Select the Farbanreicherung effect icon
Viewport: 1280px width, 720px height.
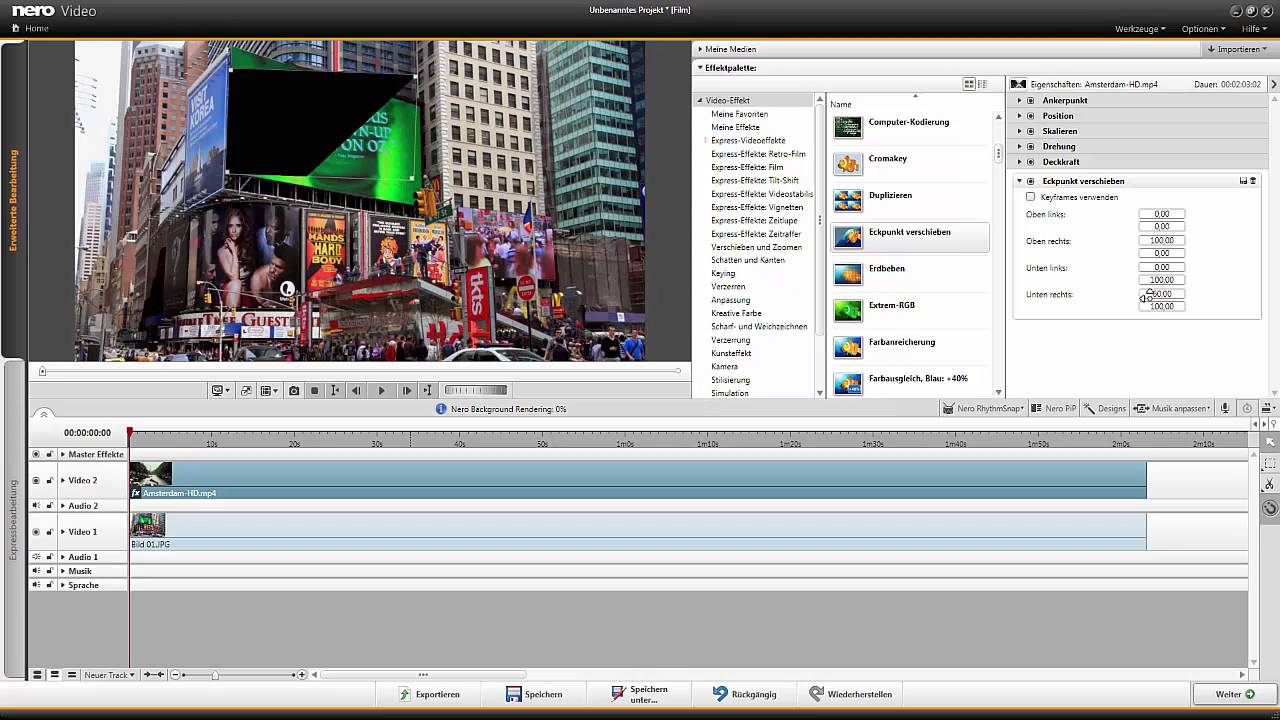tap(848, 347)
